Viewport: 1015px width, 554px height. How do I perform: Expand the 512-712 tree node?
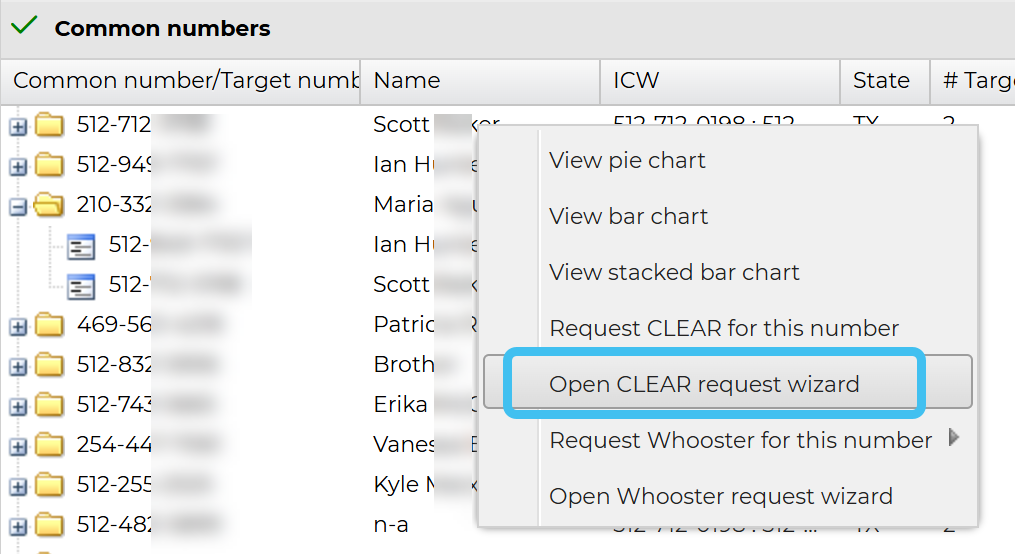tap(18, 126)
